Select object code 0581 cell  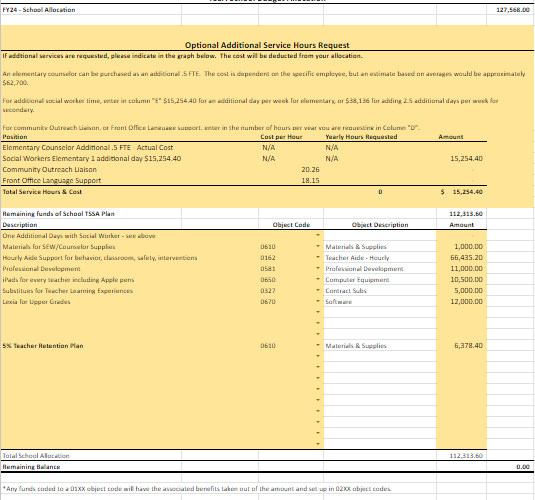tap(268, 268)
